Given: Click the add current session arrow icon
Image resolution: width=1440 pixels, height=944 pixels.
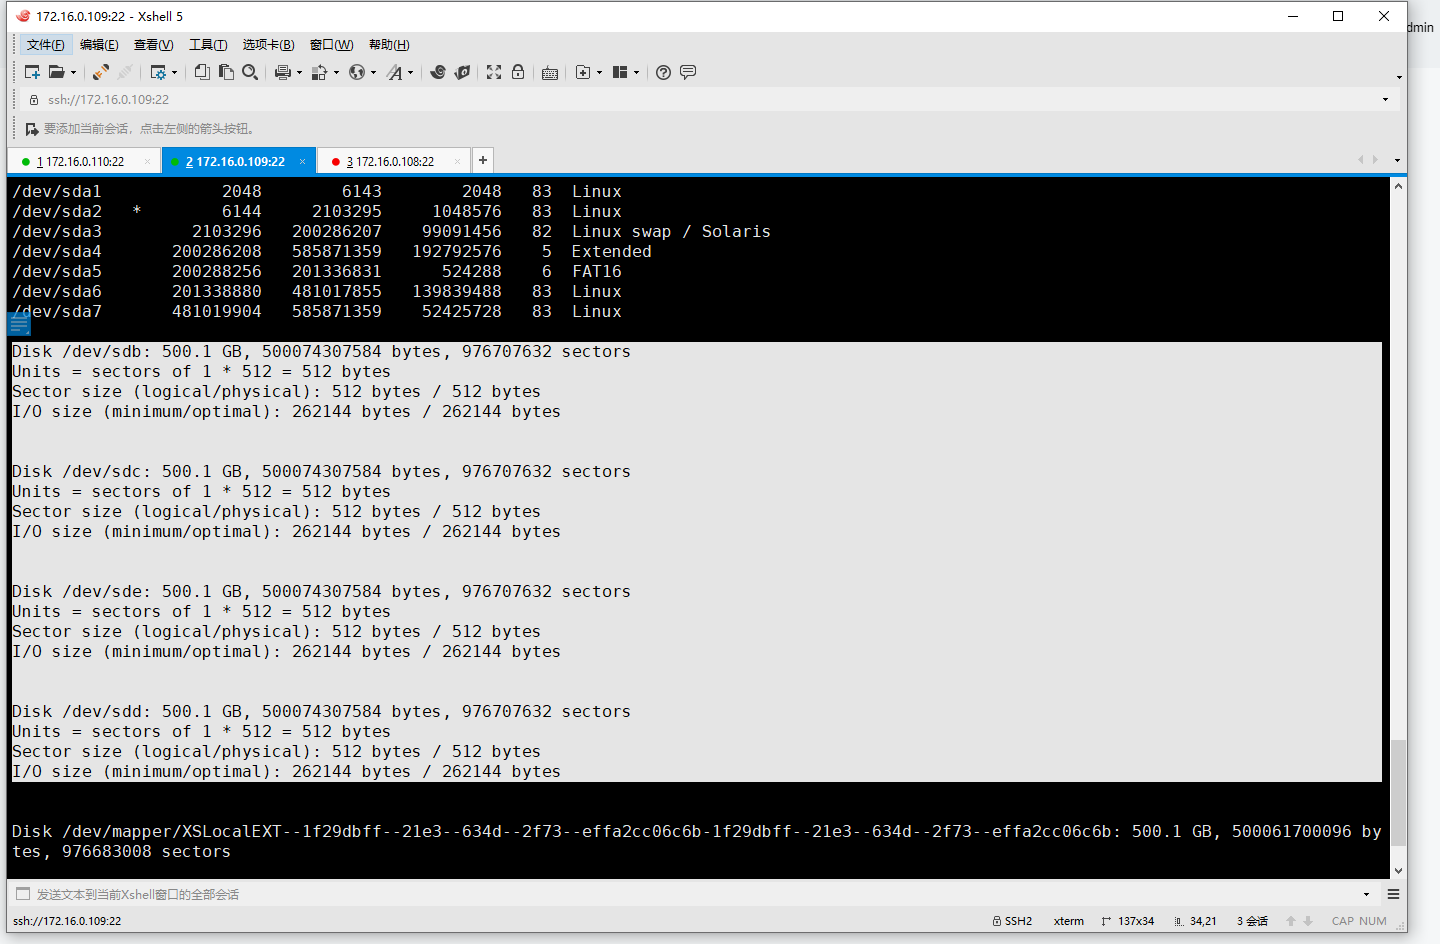Looking at the screenshot, I should [32, 129].
